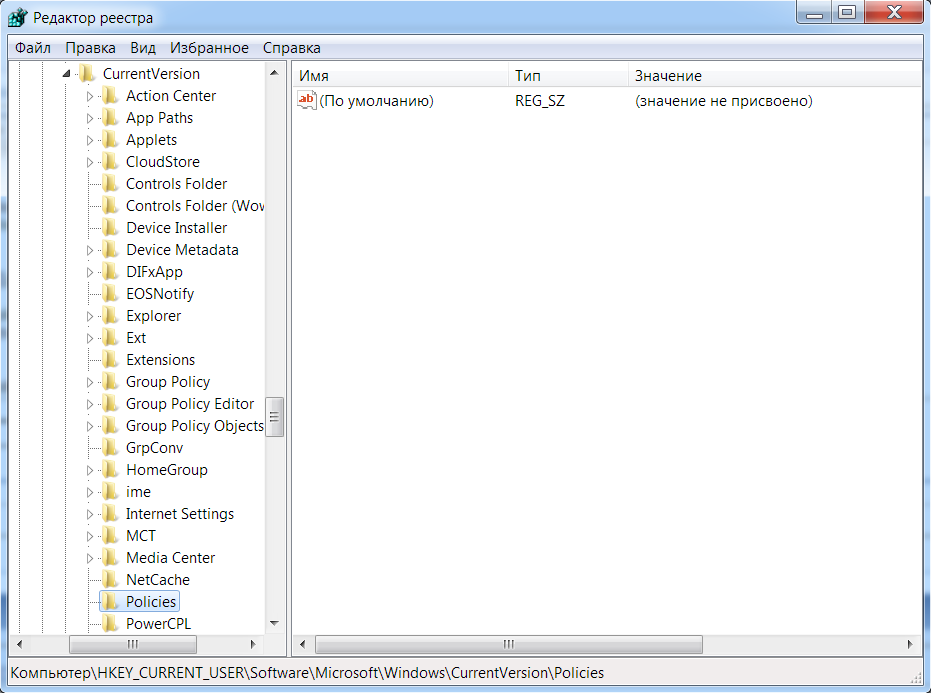Click the DIFxApp folder icon
931x693 pixels.
coord(110,271)
